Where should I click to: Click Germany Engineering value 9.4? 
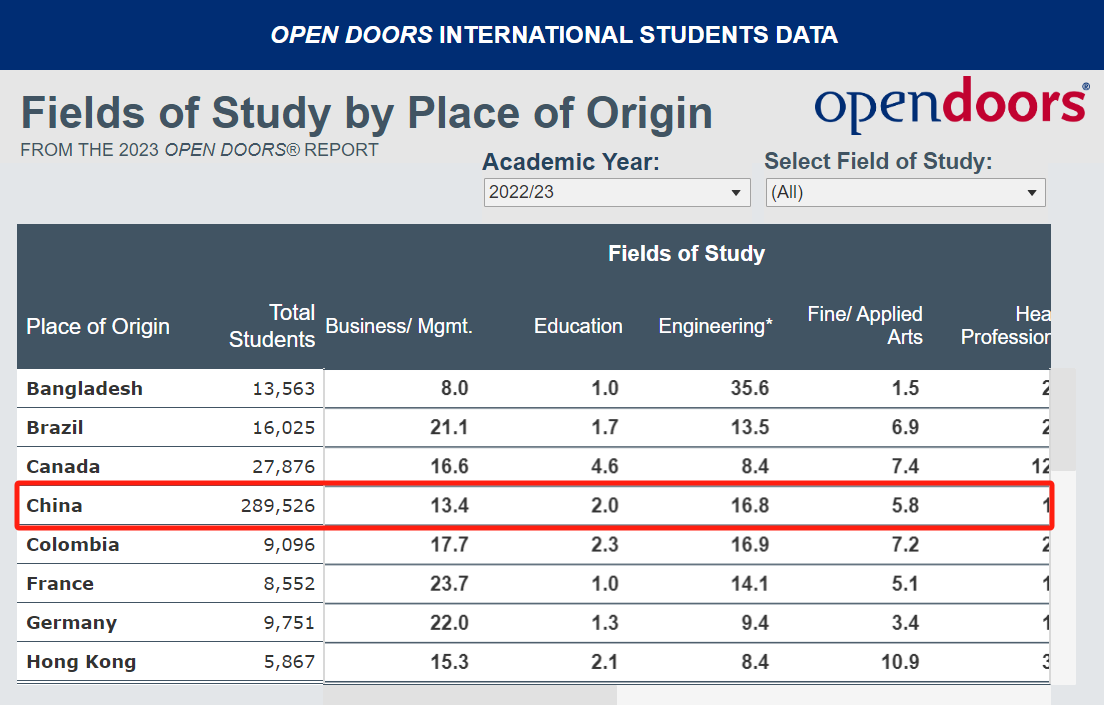pos(755,623)
